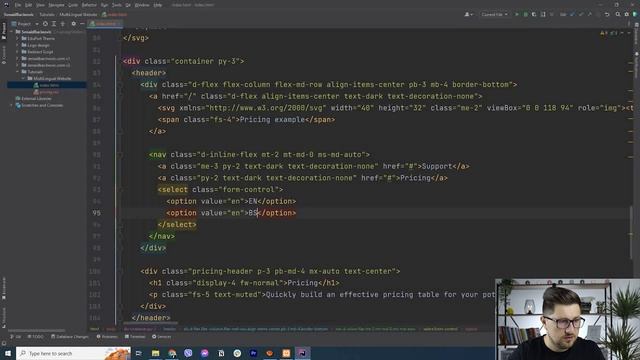Image resolution: width=640 pixels, height=360 pixels.
Task: Open the File menu
Action: point(18,5)
